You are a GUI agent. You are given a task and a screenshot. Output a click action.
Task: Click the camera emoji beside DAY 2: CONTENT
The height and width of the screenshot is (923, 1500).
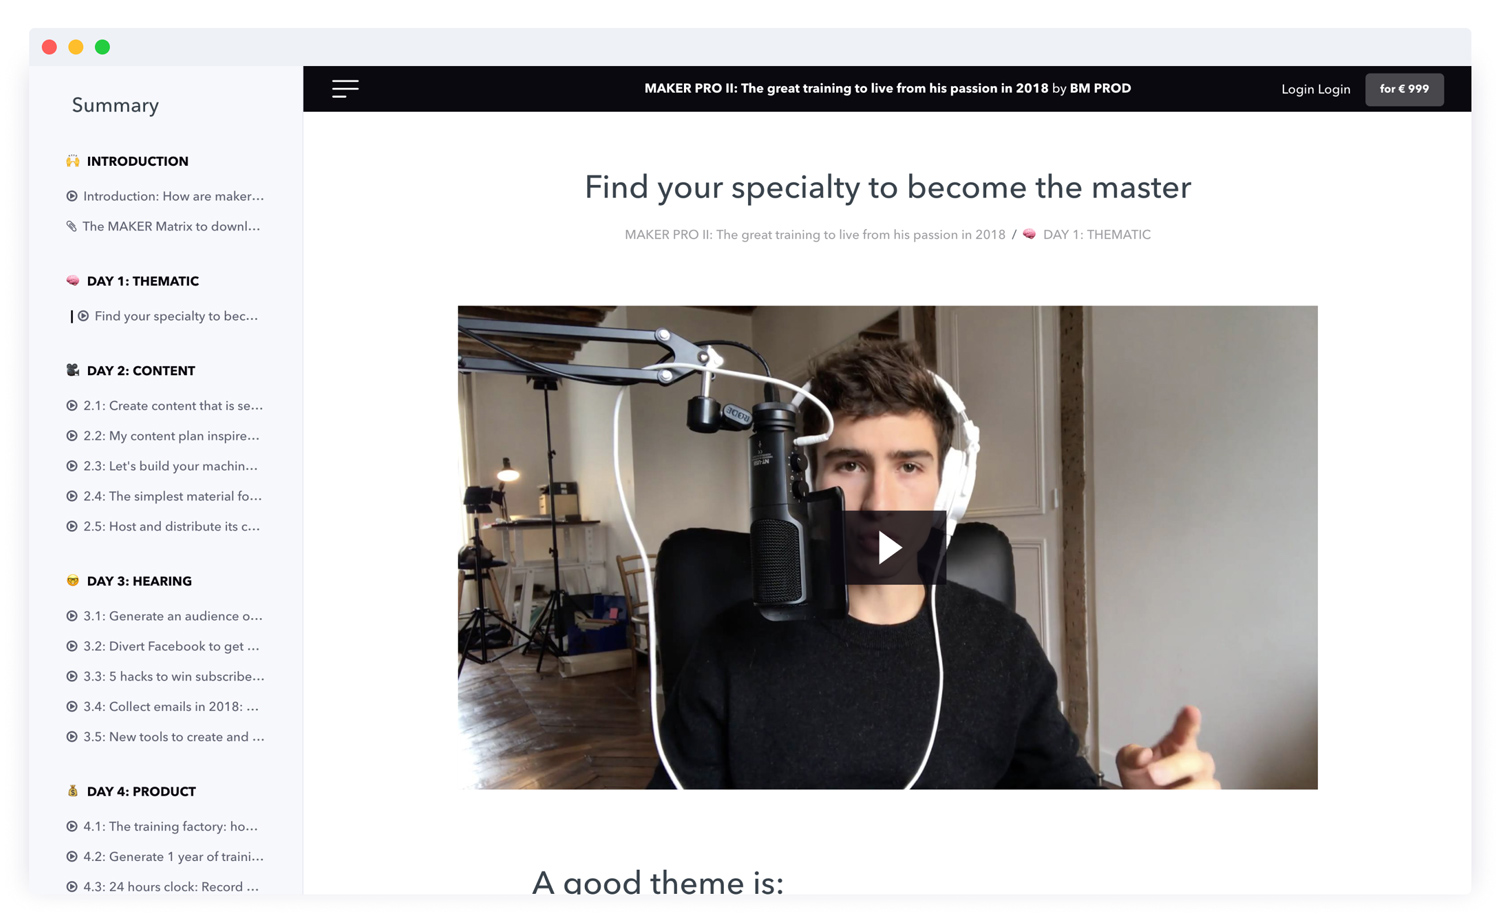pos(72,370)
